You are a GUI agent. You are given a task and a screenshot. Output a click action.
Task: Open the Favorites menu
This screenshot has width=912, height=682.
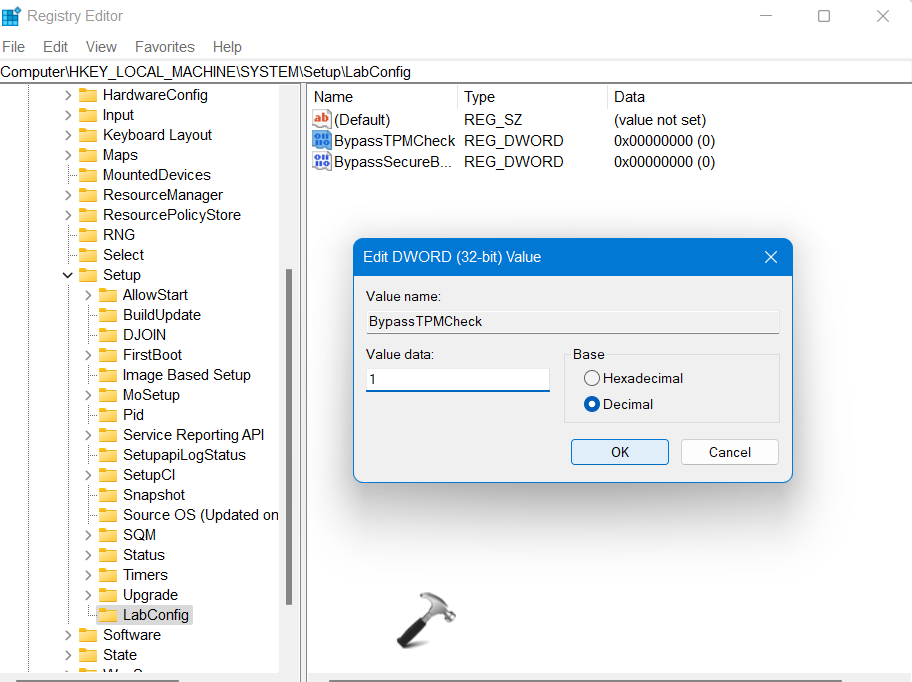165,47
